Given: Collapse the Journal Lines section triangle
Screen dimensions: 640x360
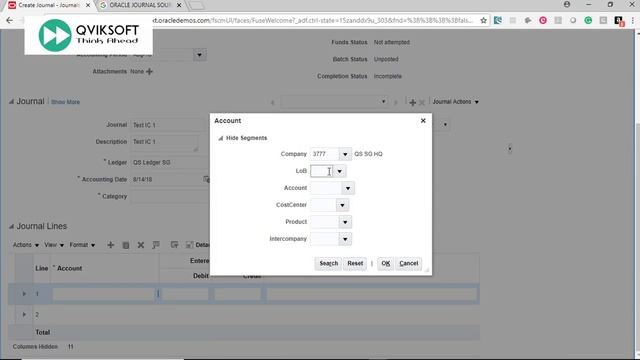Looking at the screenshot, I should tap(11, 226).
